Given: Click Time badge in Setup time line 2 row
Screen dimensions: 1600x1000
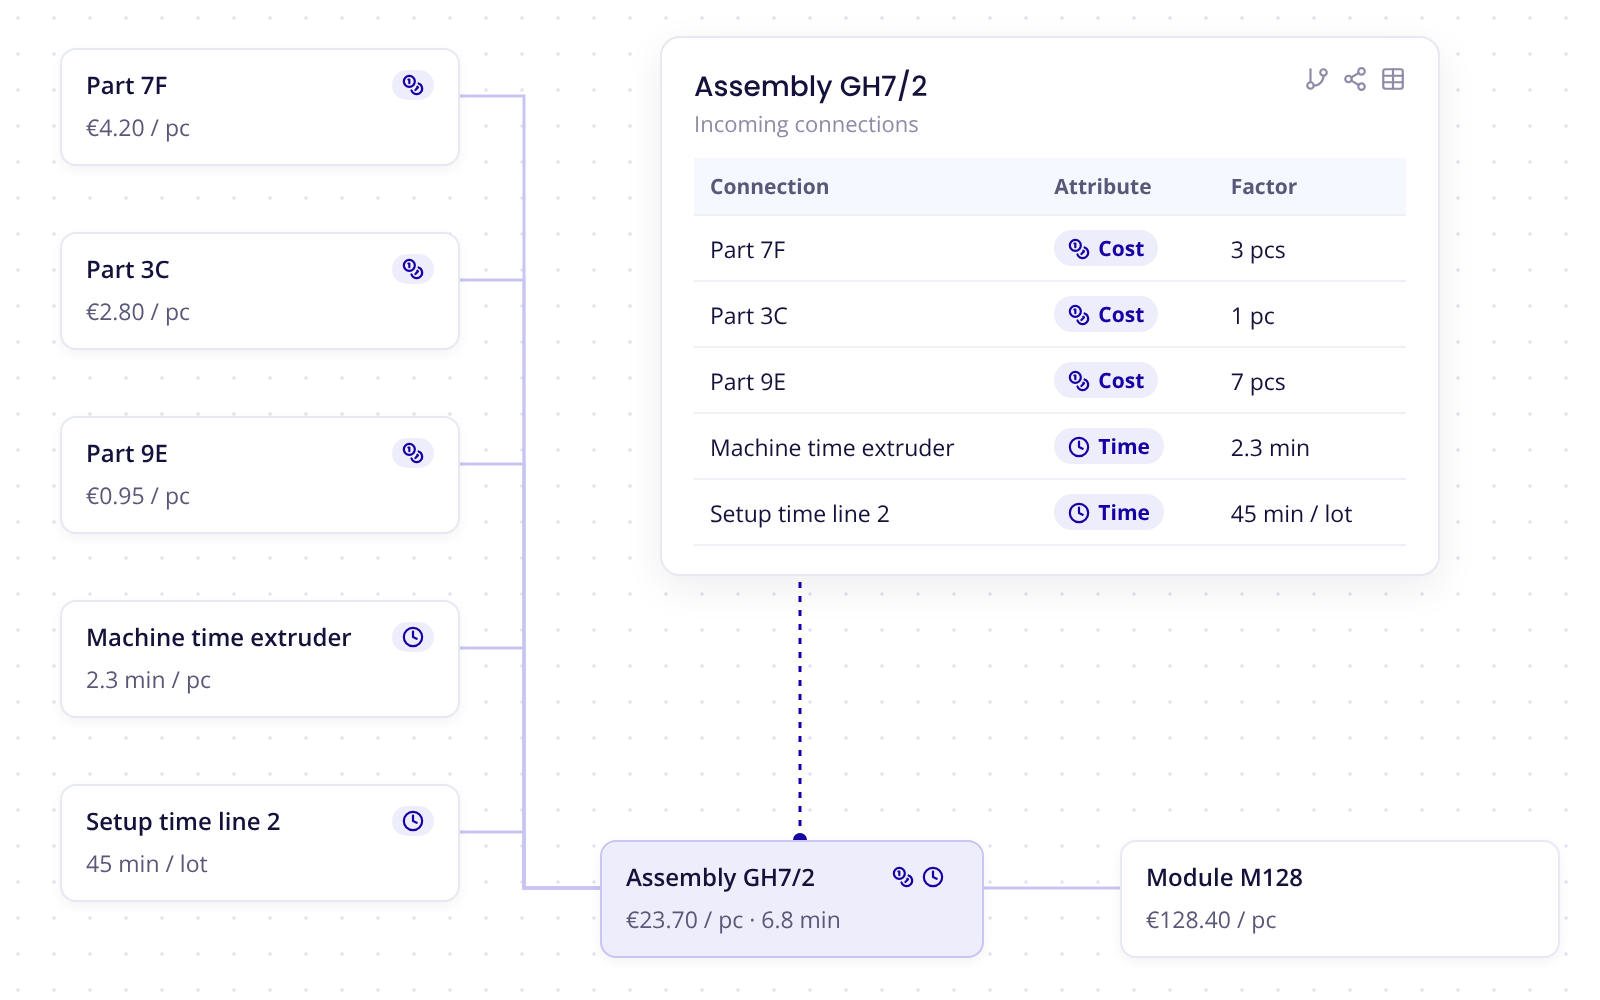Looking at the screenshot, I should [x=1109, y=512].
